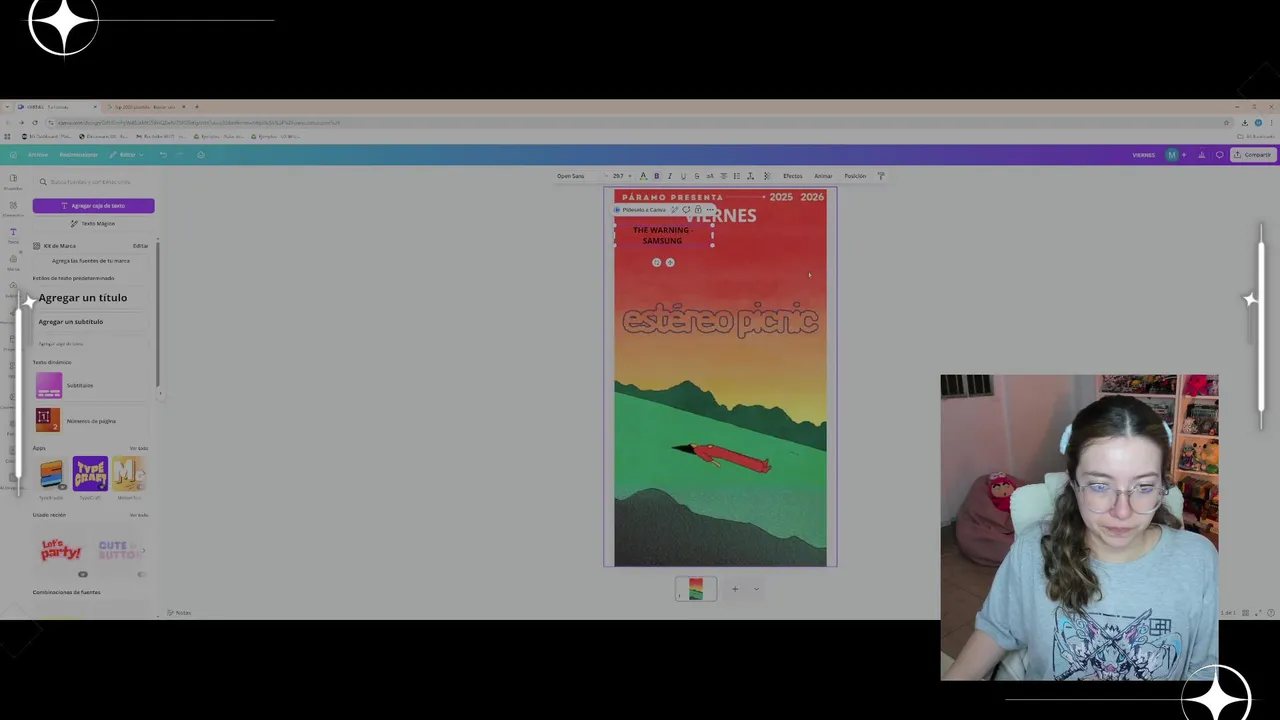Expand the Editar mode dropdown

[x=127, y=155]
